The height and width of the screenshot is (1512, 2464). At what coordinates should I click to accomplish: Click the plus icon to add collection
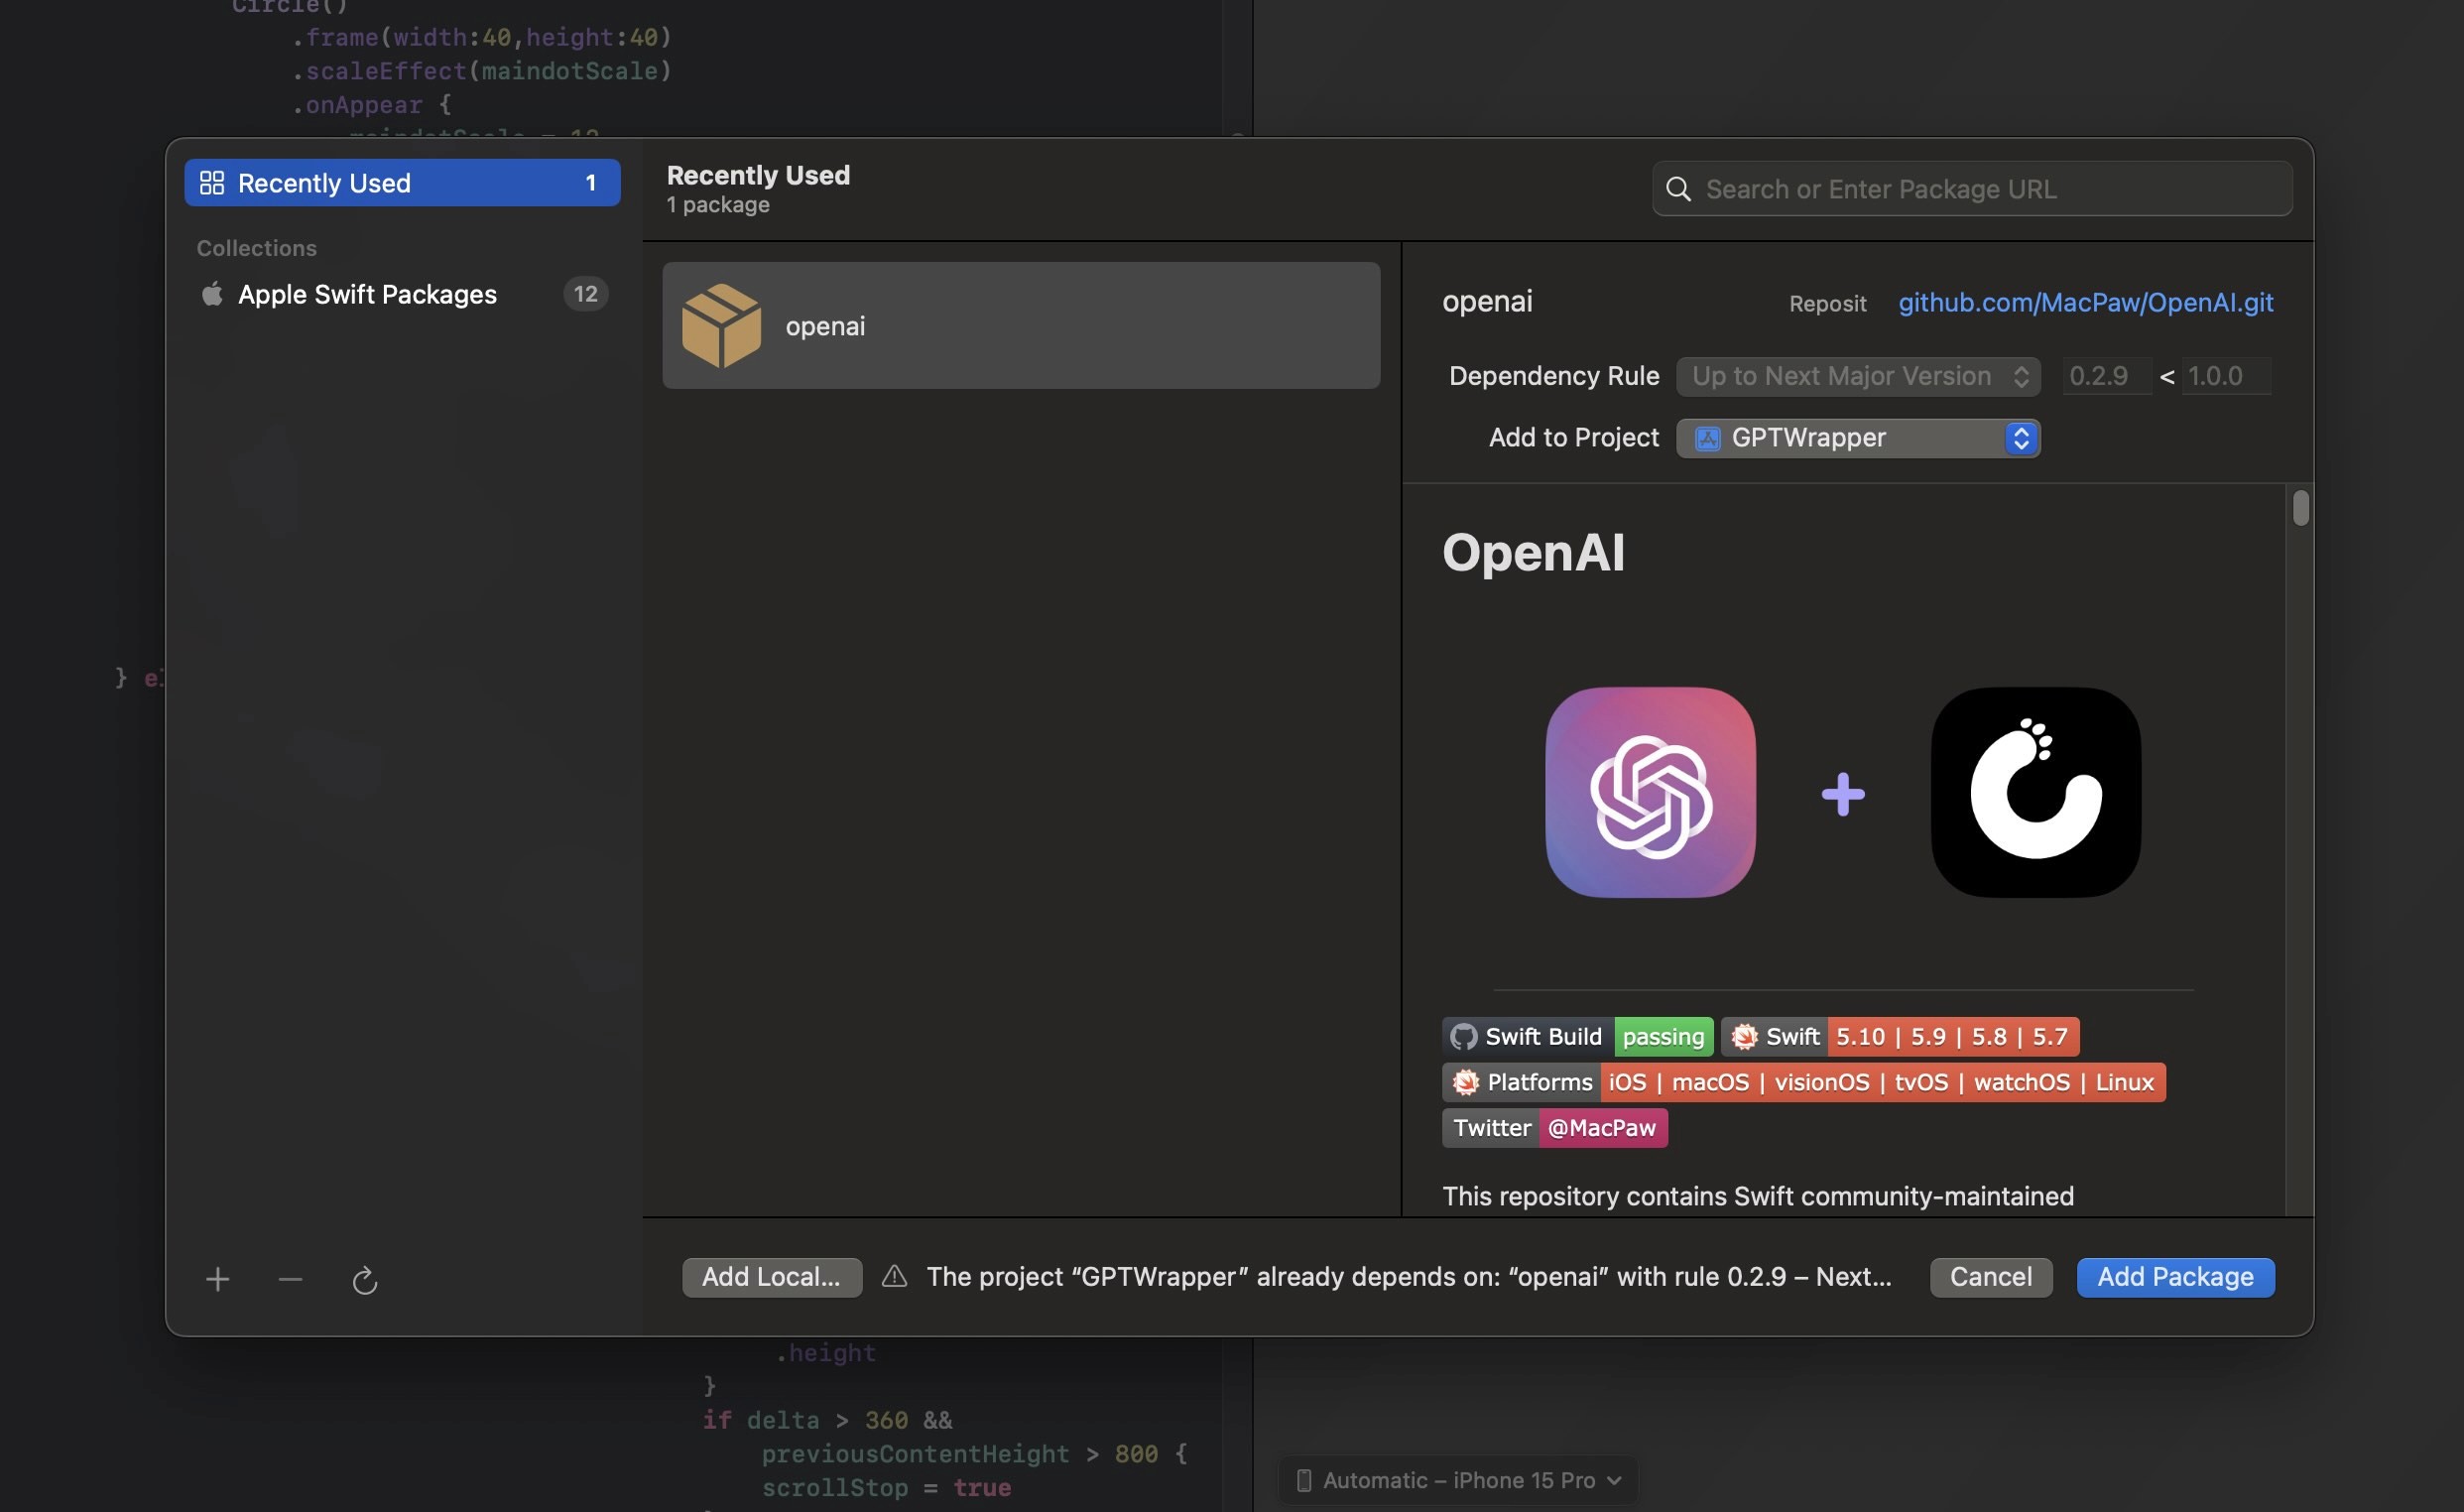point(217,1279)
